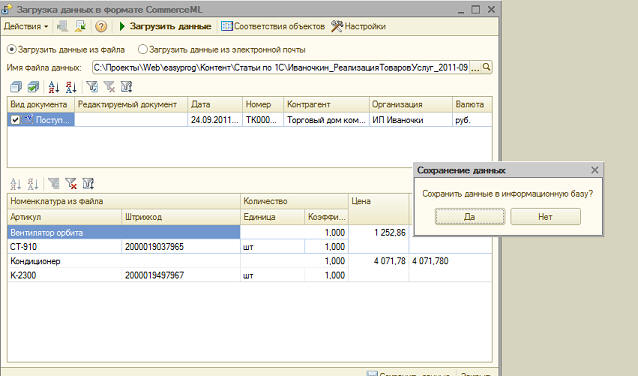Click barcode cell 2000019037965
The height and width of the screenshot is (376, 638).
point(181,247)
